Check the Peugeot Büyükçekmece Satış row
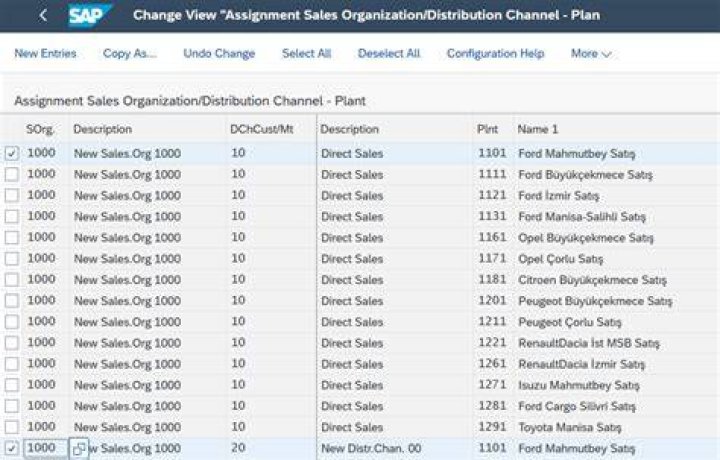Screen dimensions: 720x460 [x=11, y=301]
